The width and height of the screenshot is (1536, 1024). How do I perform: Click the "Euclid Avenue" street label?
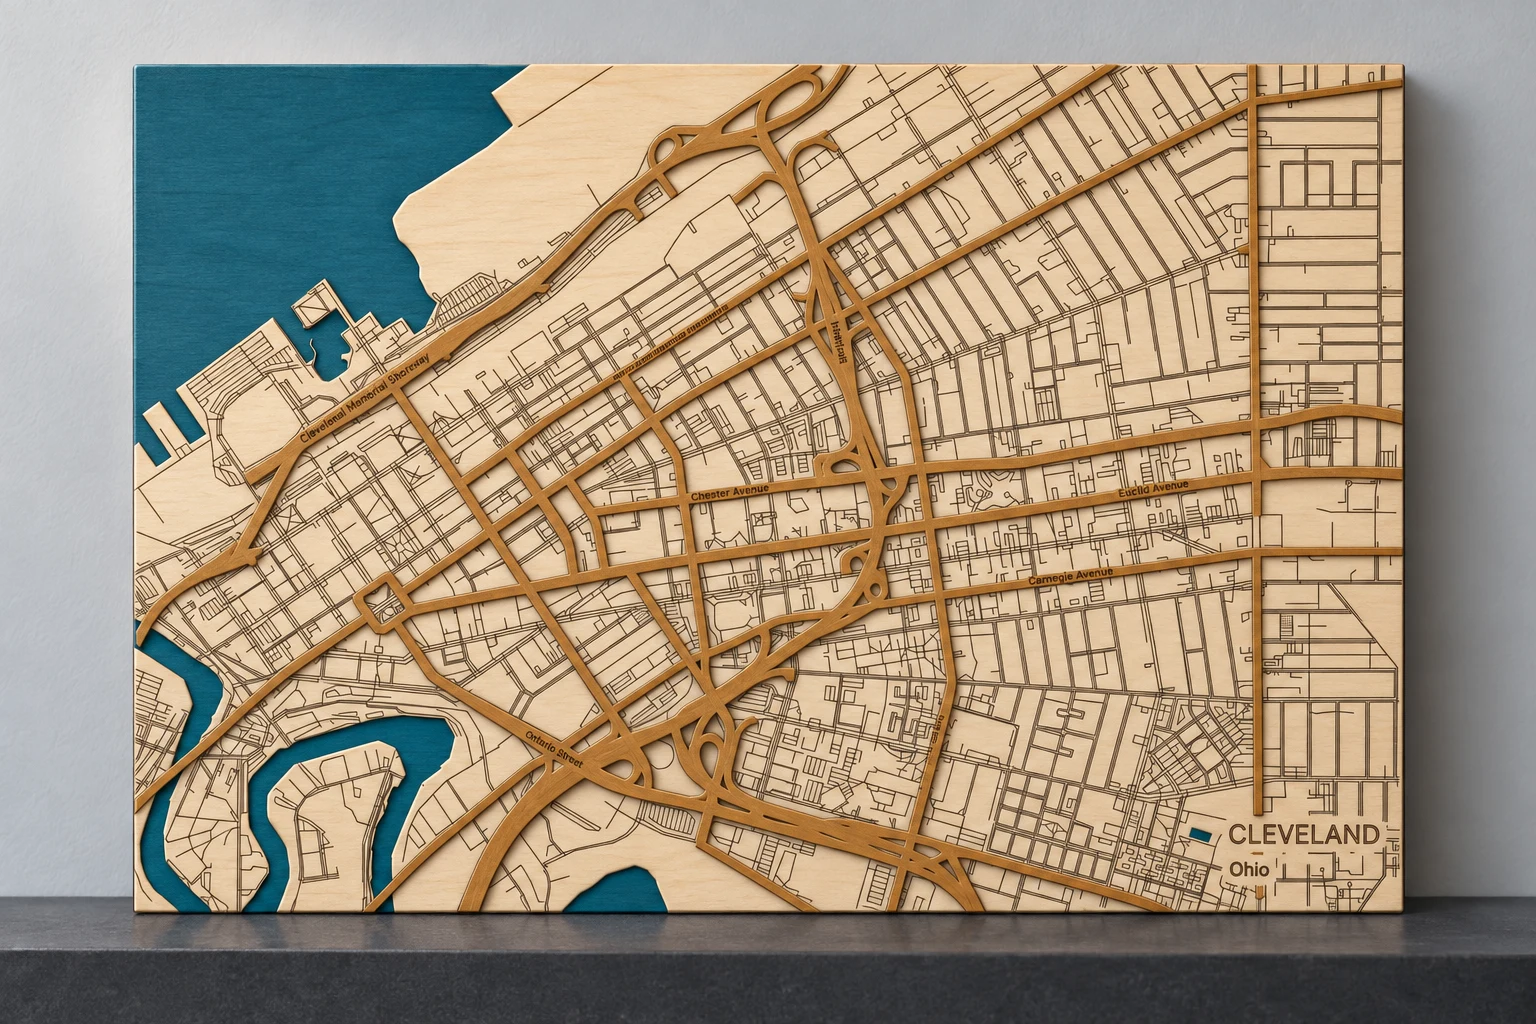point(1154,489)
